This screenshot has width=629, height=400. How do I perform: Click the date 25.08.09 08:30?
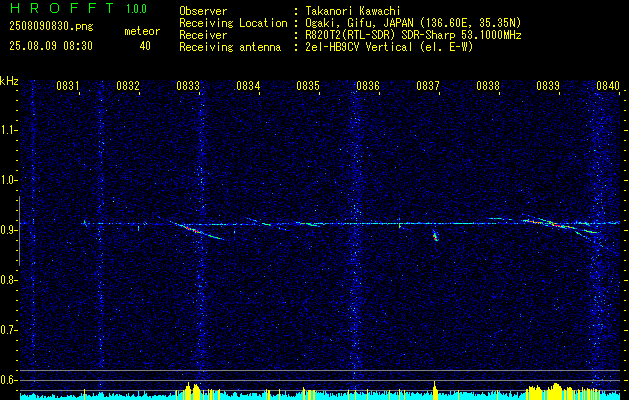[51, 46]
